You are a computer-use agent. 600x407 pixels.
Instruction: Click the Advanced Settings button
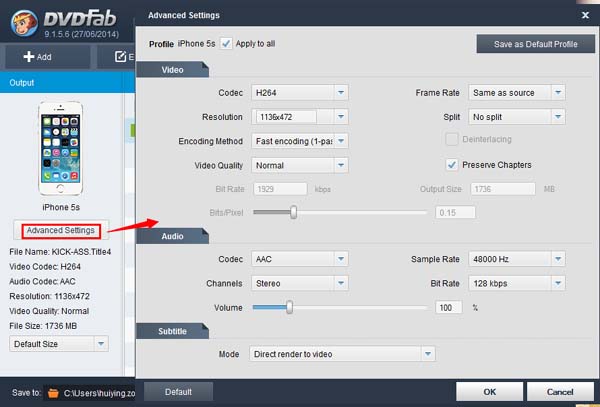[60, 230]
